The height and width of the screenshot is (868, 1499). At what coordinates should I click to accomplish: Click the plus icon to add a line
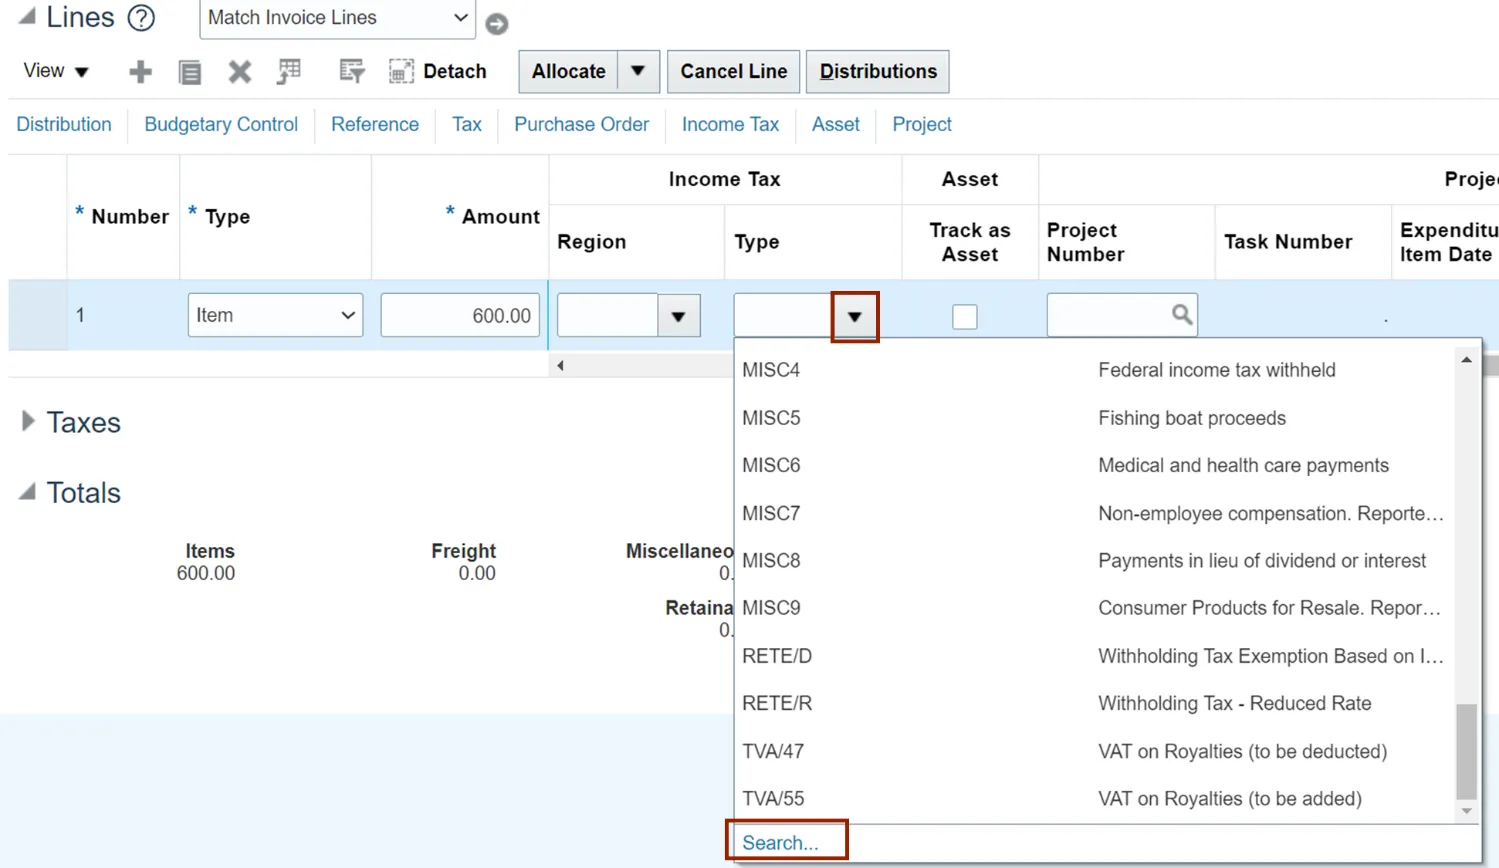(x=140, y=72)
